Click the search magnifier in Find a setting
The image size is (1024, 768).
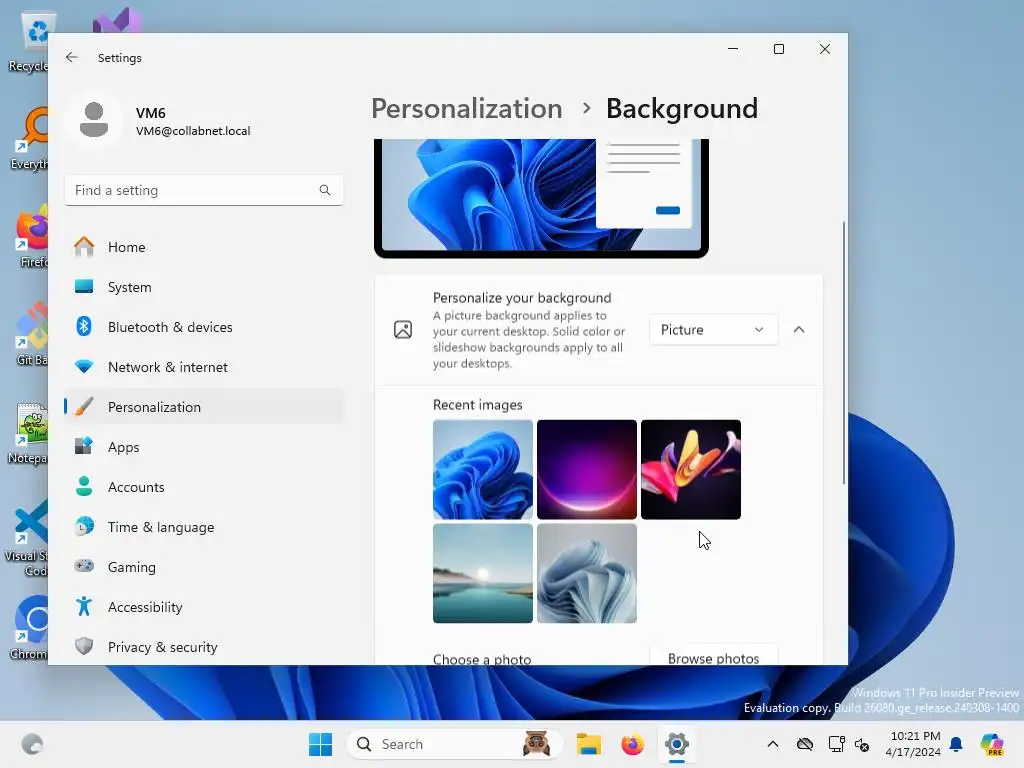click(x=325, y=190)
